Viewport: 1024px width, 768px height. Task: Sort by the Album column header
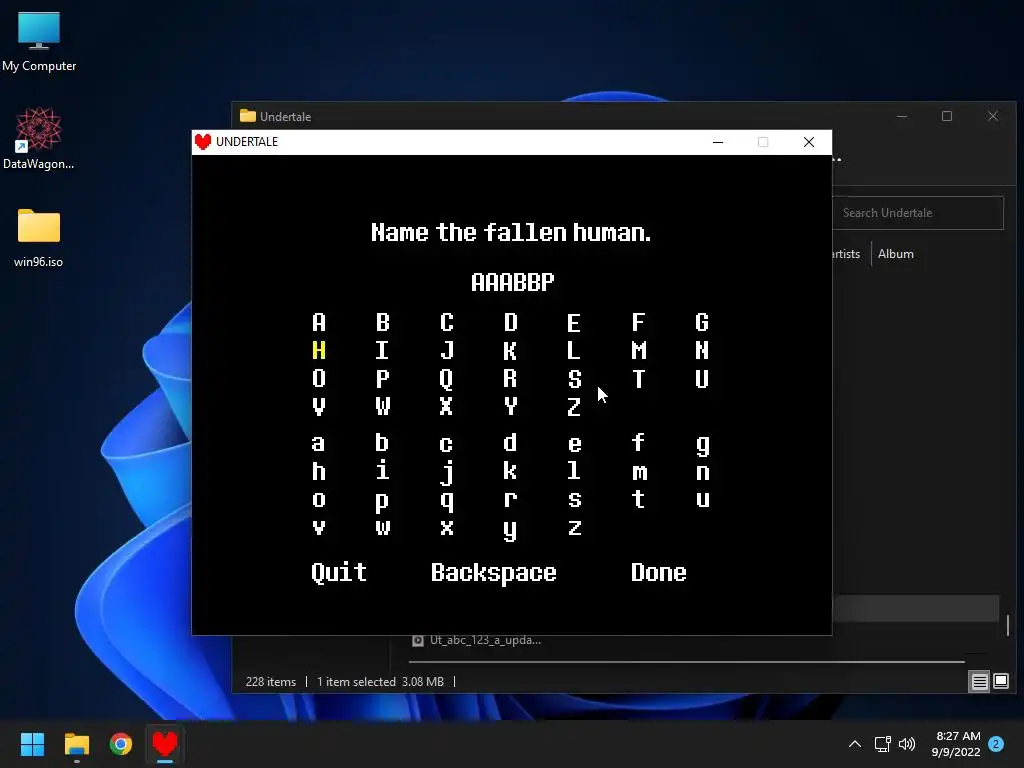point(895,254)
